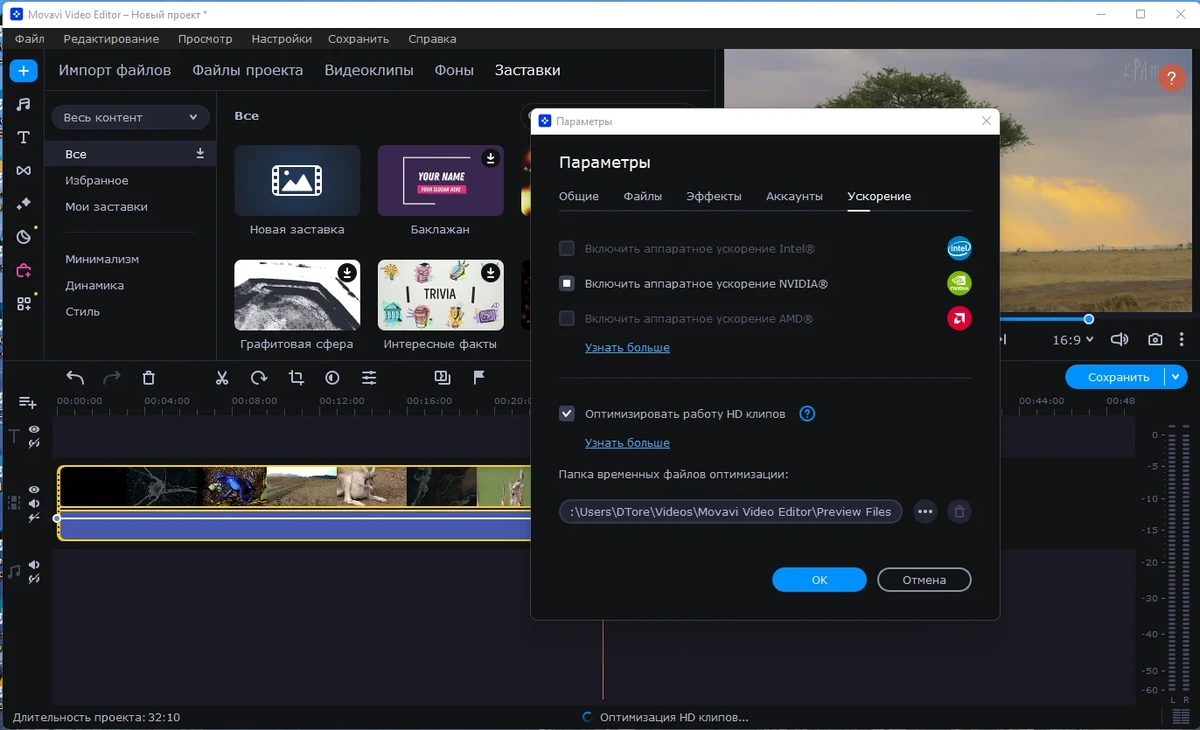Click the temporary files folder path field
1200x730 pixels.
point(731,512)
